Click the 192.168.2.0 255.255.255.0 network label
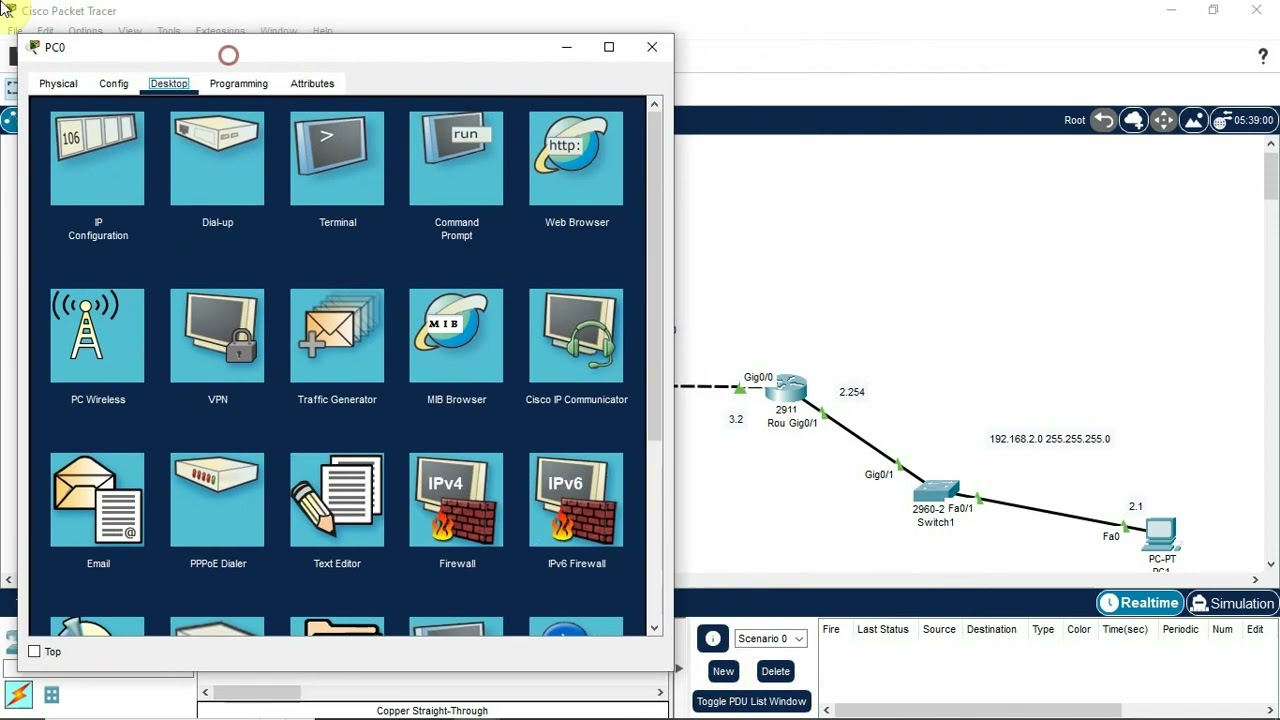Screen dimensions: 1280x720 click(x=1049, y=439)
